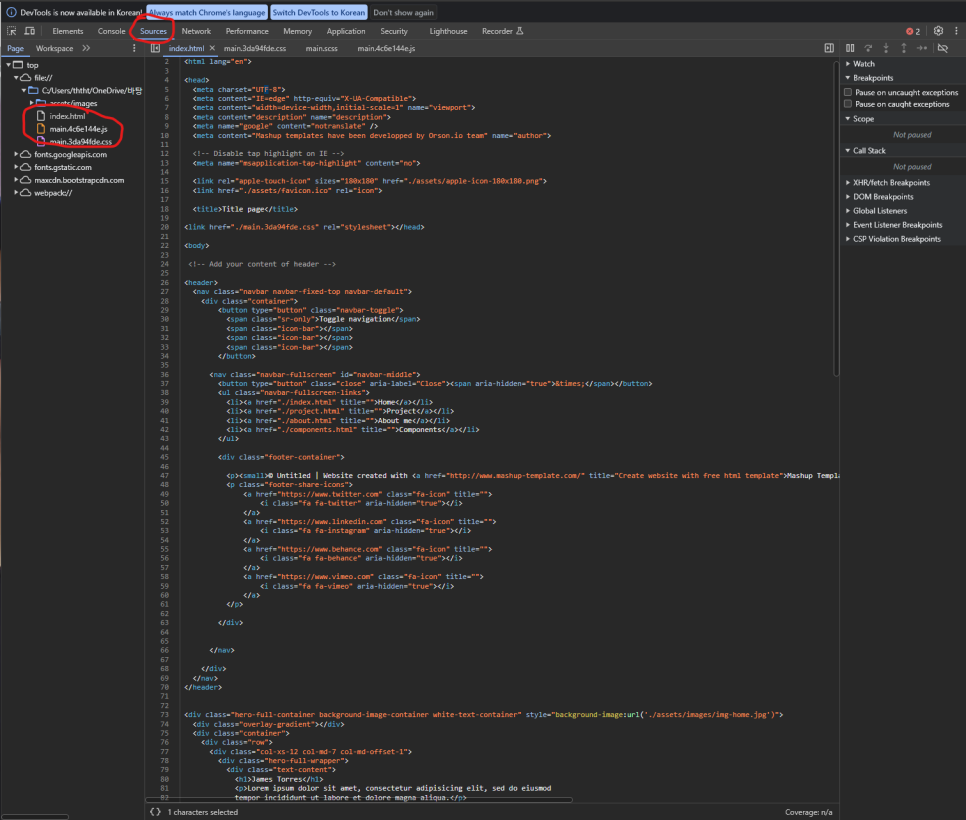Image resolution: width=966 pixels, height=820 pixels.
Task: Enable Pause on caught exceptions
Action: click(848, 104)
